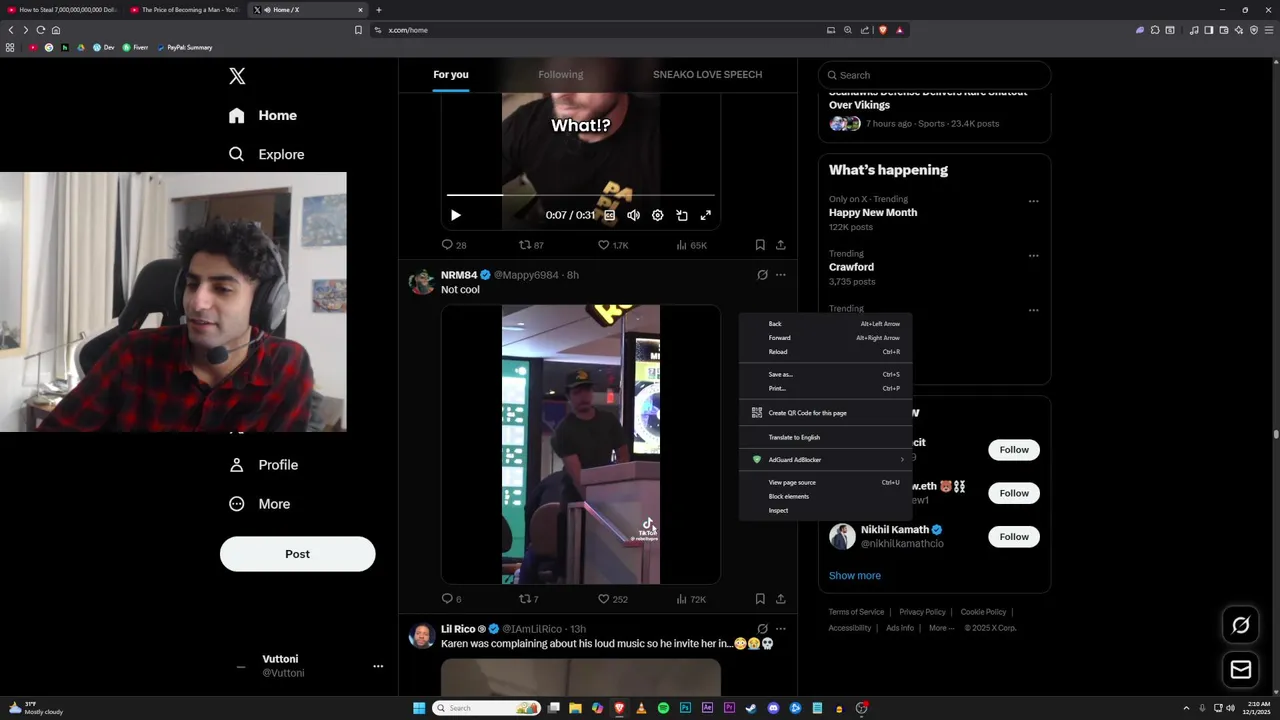The width and height of the screenshot is (1280, 720).
Task: Enter fullscreen on the top video
Action: click(x=705, y=215)
